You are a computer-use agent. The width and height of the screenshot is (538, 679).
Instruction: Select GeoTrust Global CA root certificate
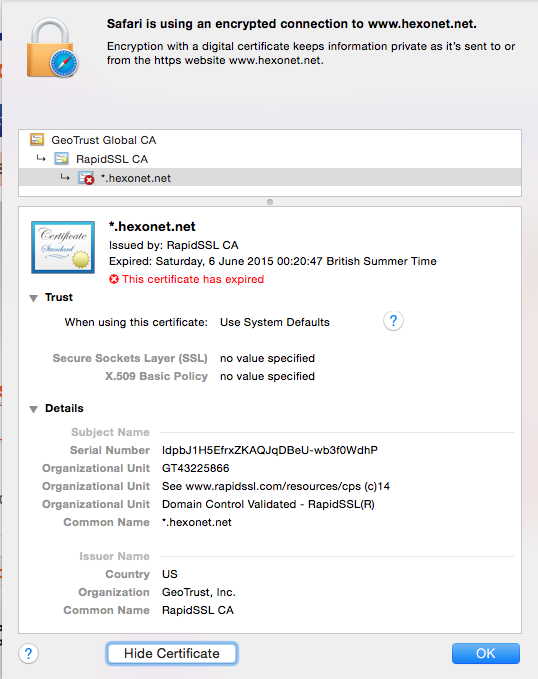coord(269,140)
